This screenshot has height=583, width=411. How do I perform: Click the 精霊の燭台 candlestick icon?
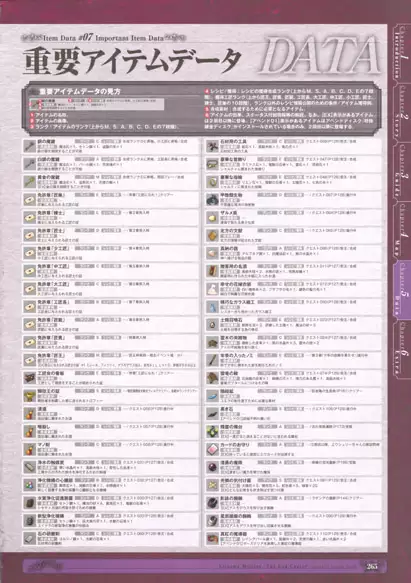point(212,432)
